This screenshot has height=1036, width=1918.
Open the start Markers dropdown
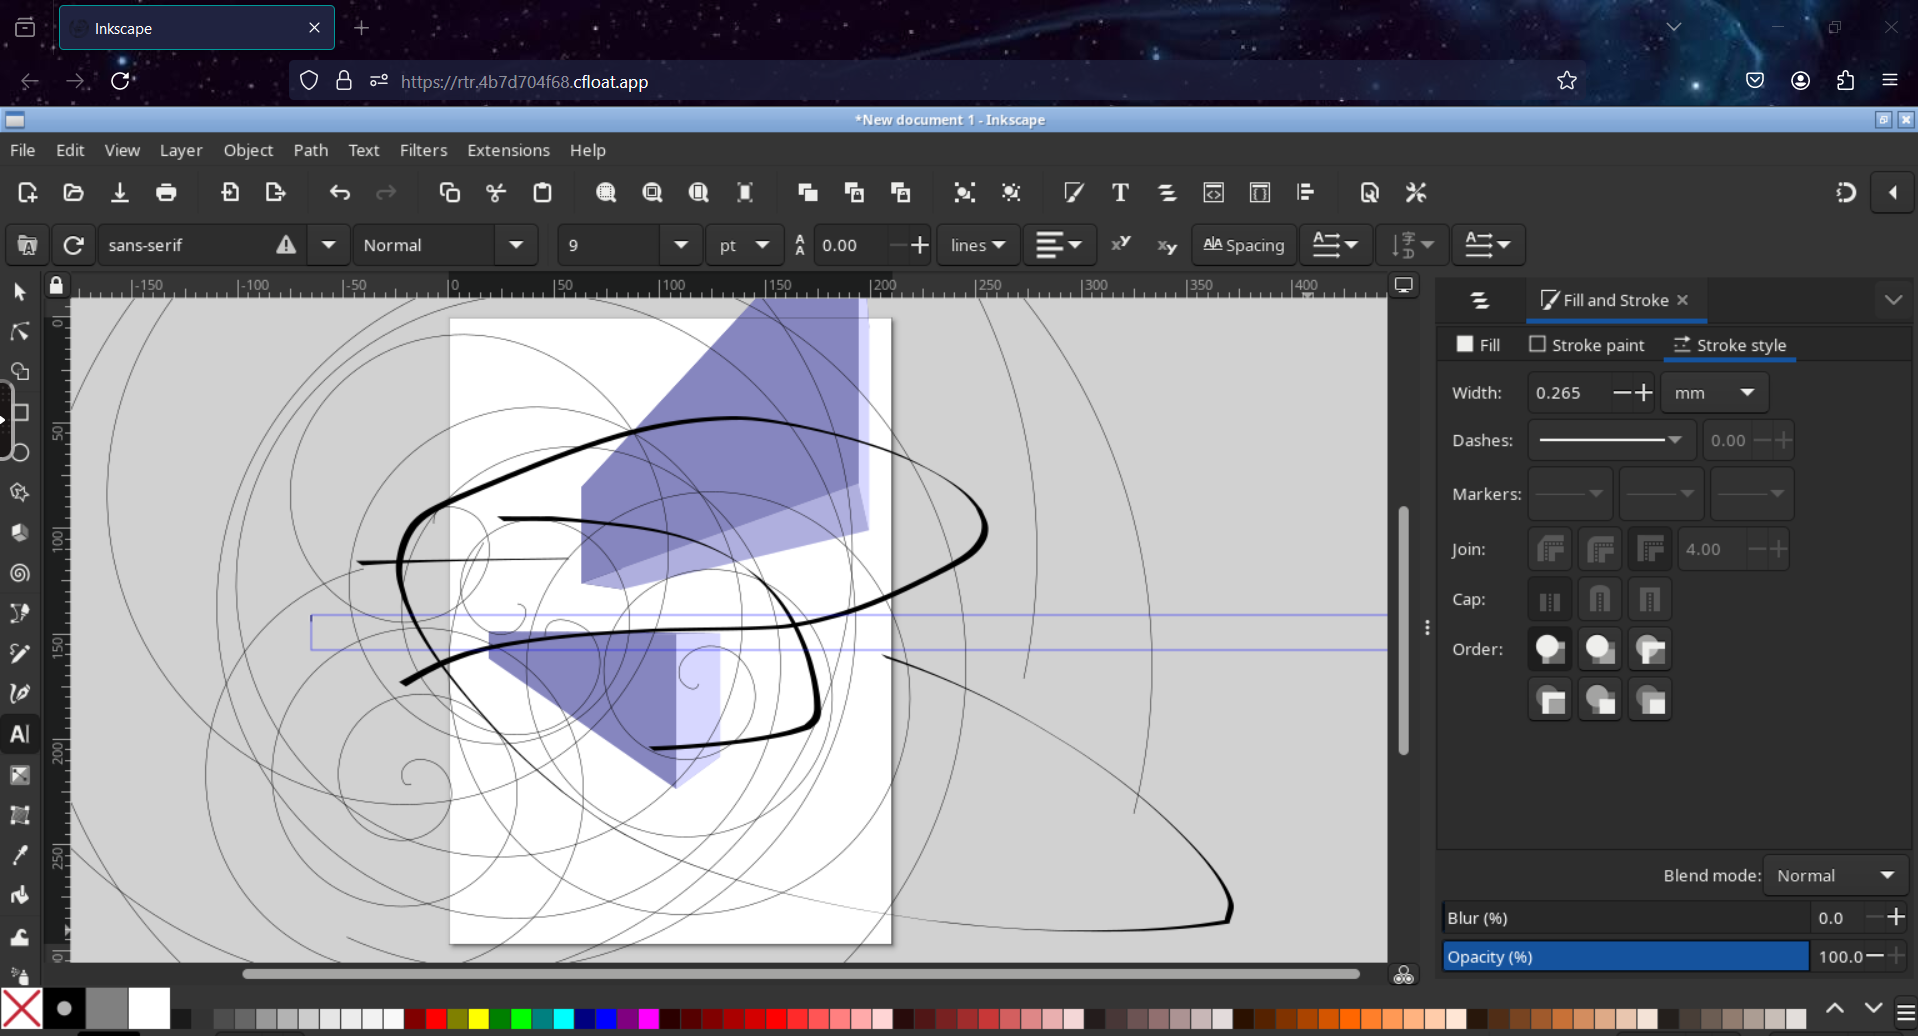(x=1570, y=494)
